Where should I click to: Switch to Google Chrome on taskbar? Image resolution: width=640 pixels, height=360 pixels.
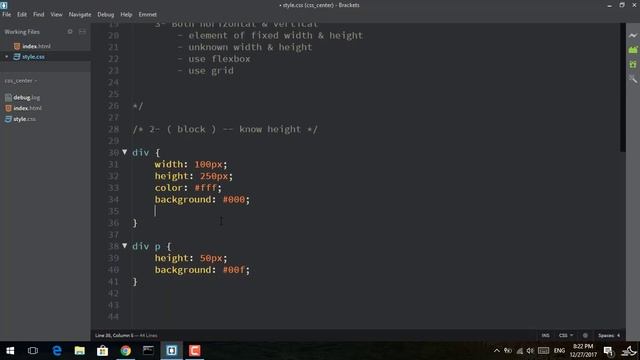[x=125, y=351]
